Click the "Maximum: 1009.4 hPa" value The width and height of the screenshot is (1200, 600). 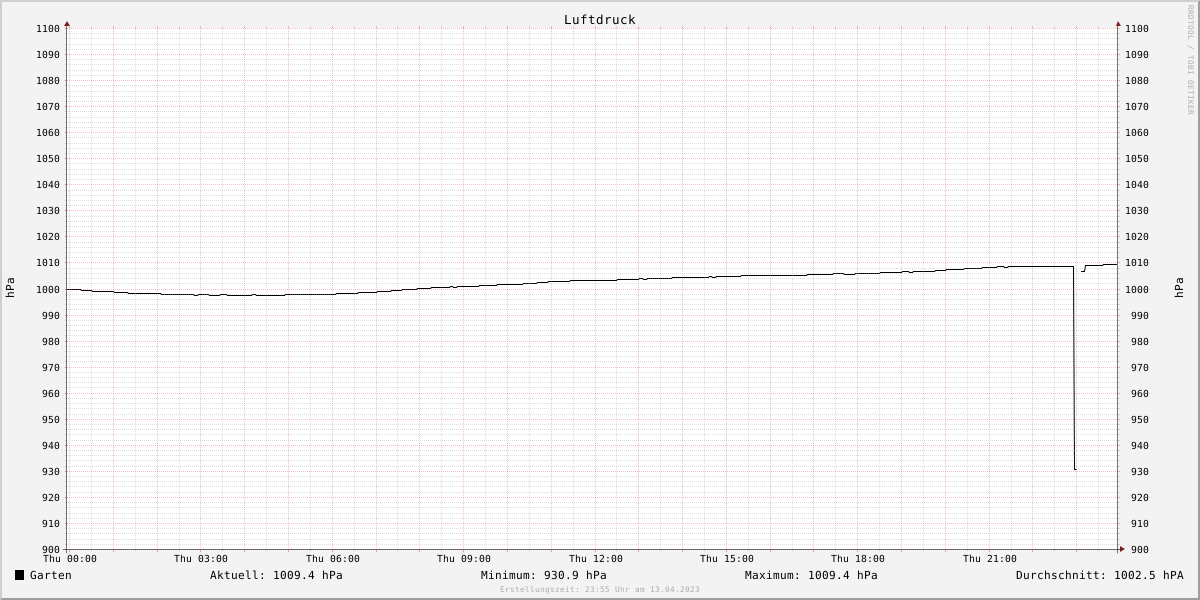pos(811,575)
